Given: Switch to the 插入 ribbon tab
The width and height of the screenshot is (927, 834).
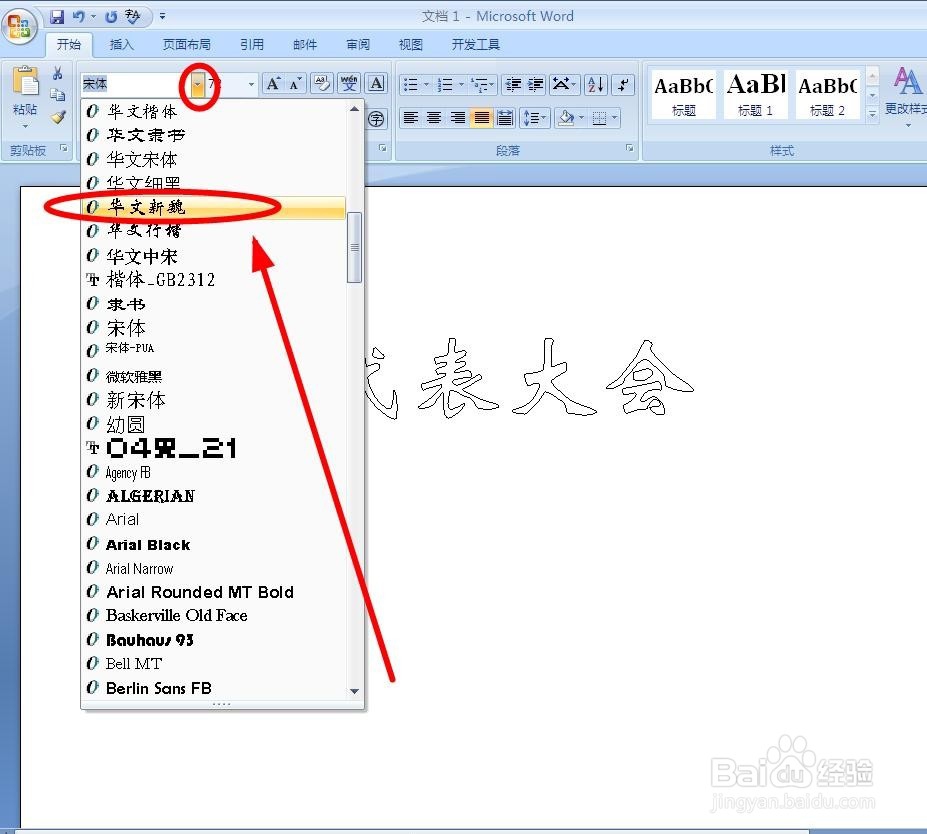Looking at the screenshot, I should point(120,44).
